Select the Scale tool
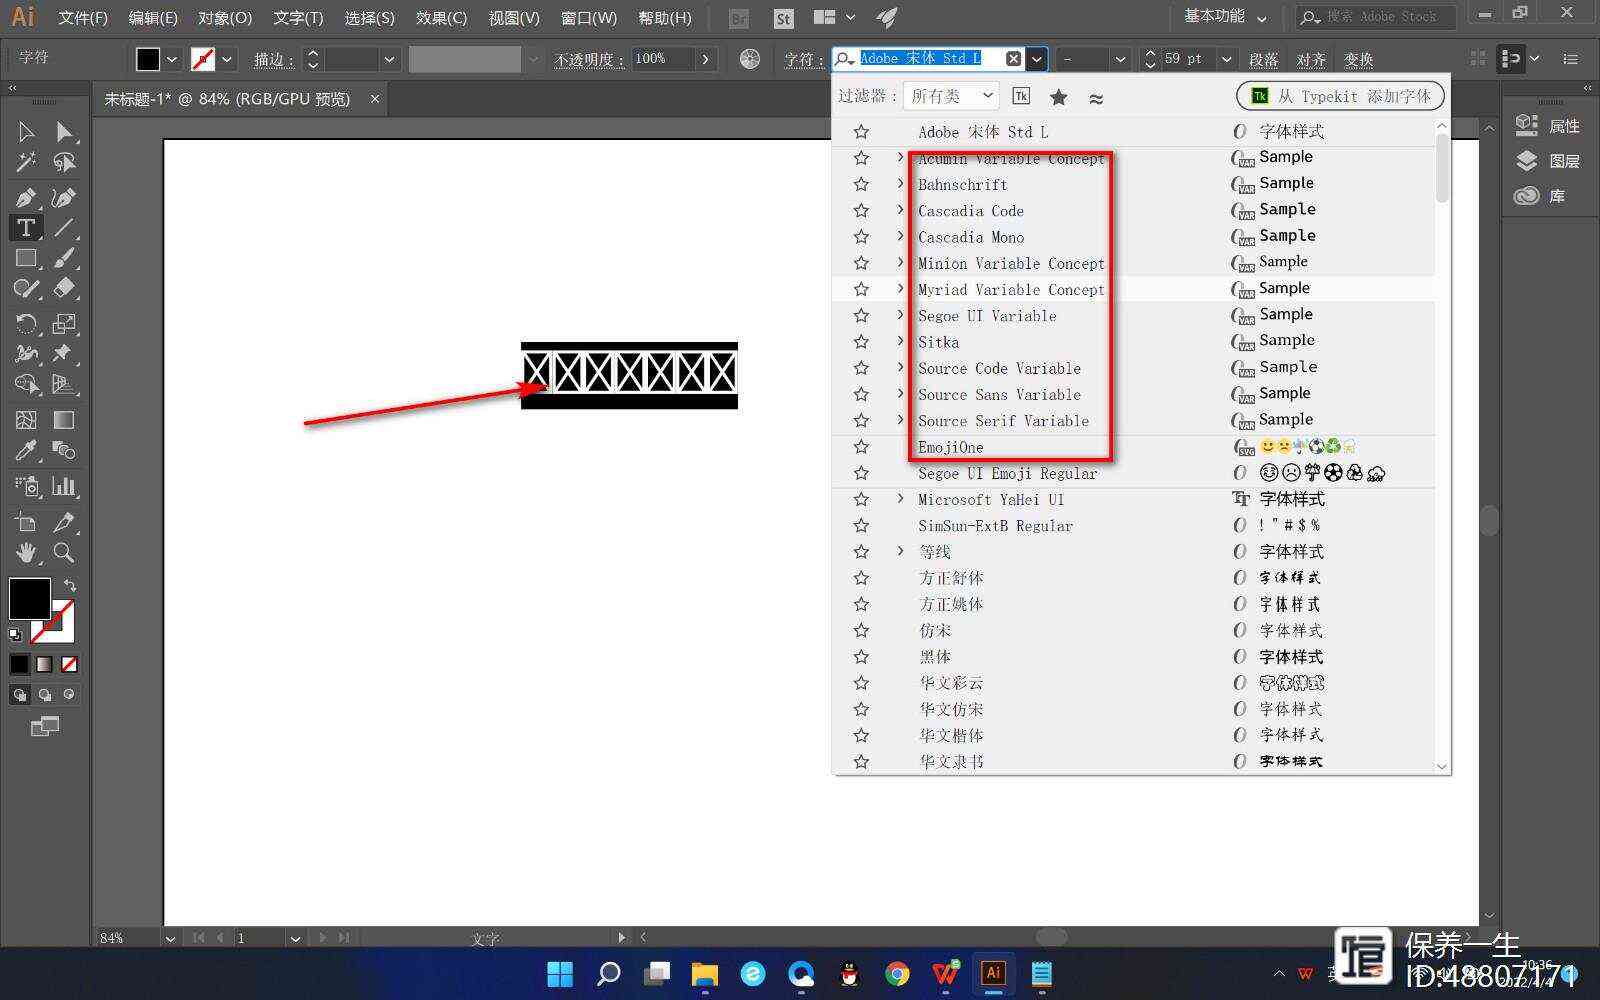This screenshot has width=1600, height=1000. pos(64,324)
